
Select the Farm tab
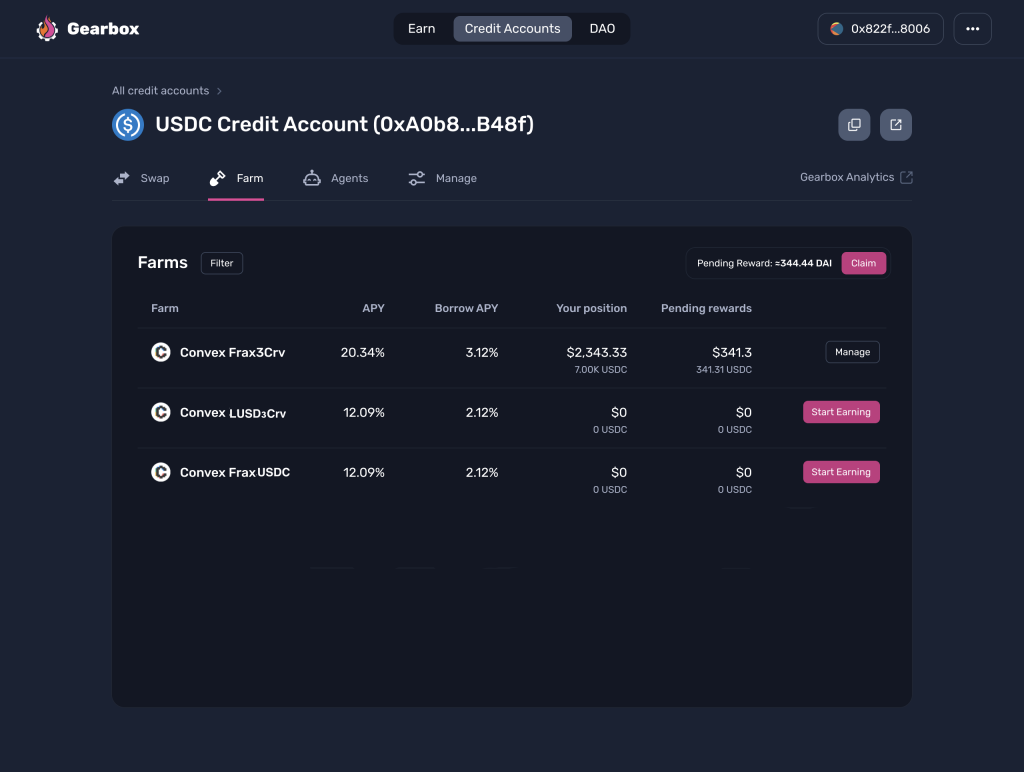coord(236,178)
